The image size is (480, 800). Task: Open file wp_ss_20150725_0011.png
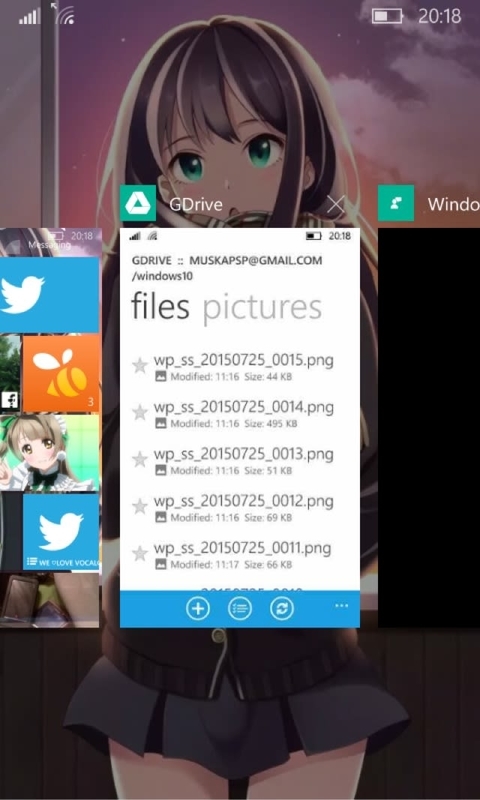[x=242, y=548]
